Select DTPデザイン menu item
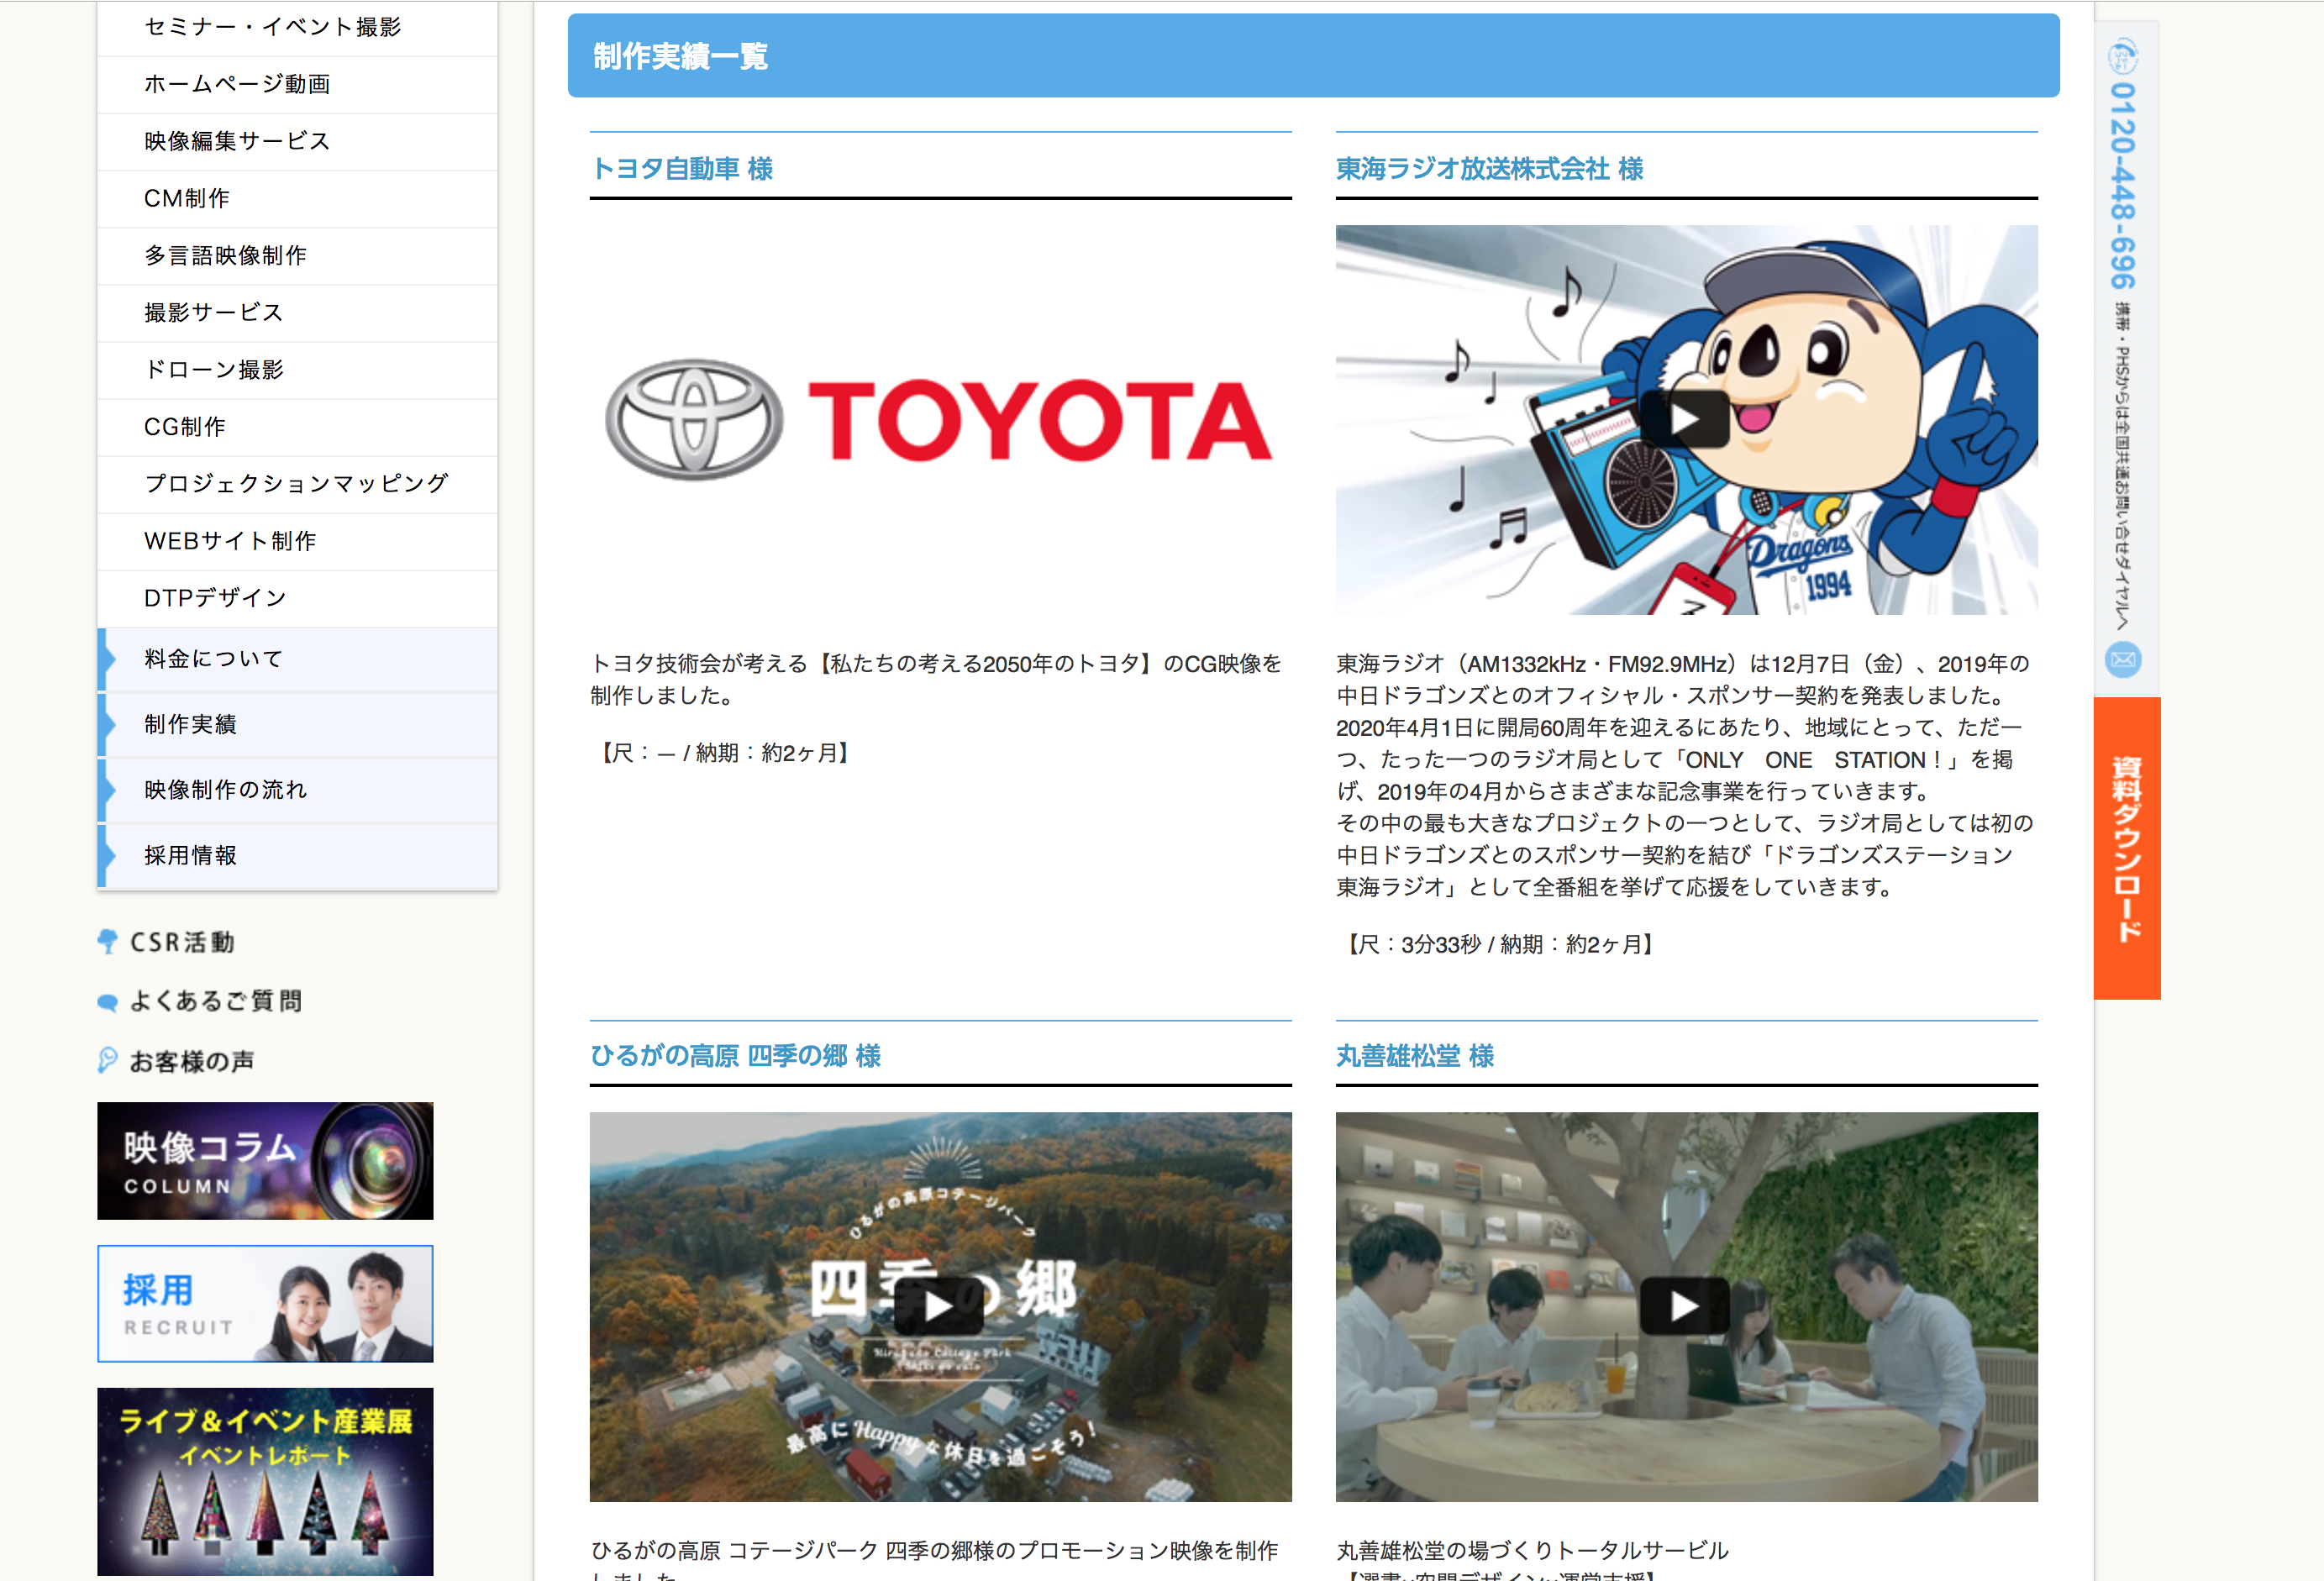2324x1581 pixels. click(x=297, y=598)
